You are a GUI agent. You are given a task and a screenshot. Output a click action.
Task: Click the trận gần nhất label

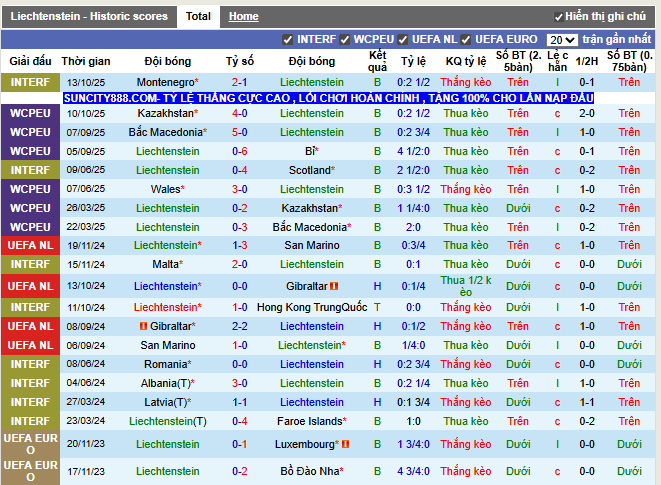click(x=617, y=40)
